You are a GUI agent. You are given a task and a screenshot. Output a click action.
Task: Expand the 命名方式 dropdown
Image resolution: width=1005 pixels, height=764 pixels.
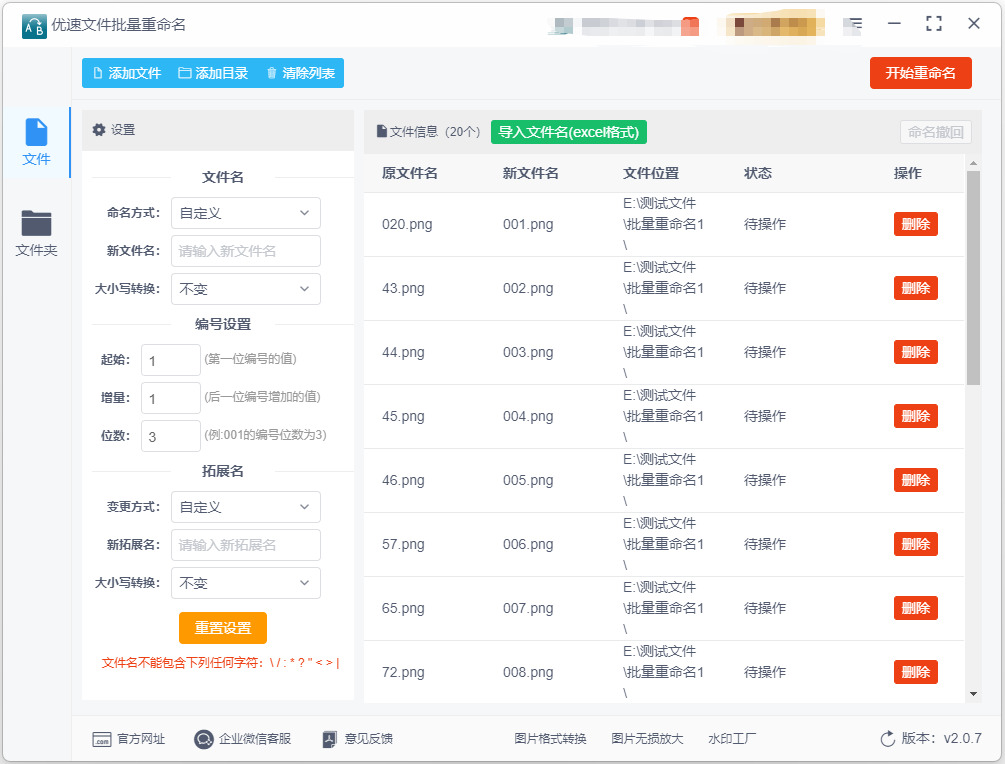246,213
